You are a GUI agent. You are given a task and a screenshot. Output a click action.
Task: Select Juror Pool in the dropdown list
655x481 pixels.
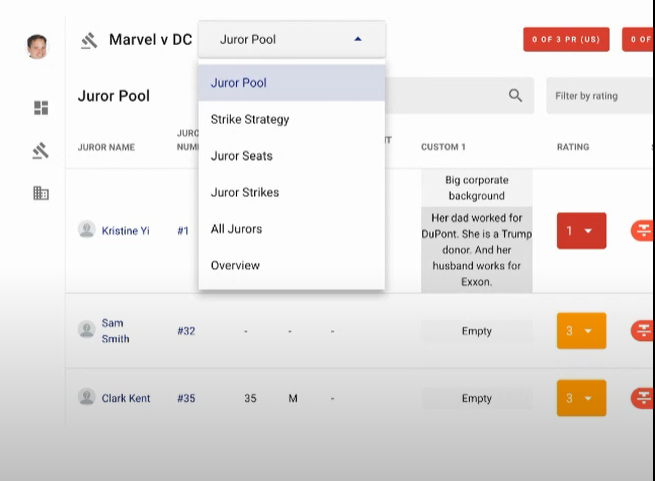pos(292,83)
